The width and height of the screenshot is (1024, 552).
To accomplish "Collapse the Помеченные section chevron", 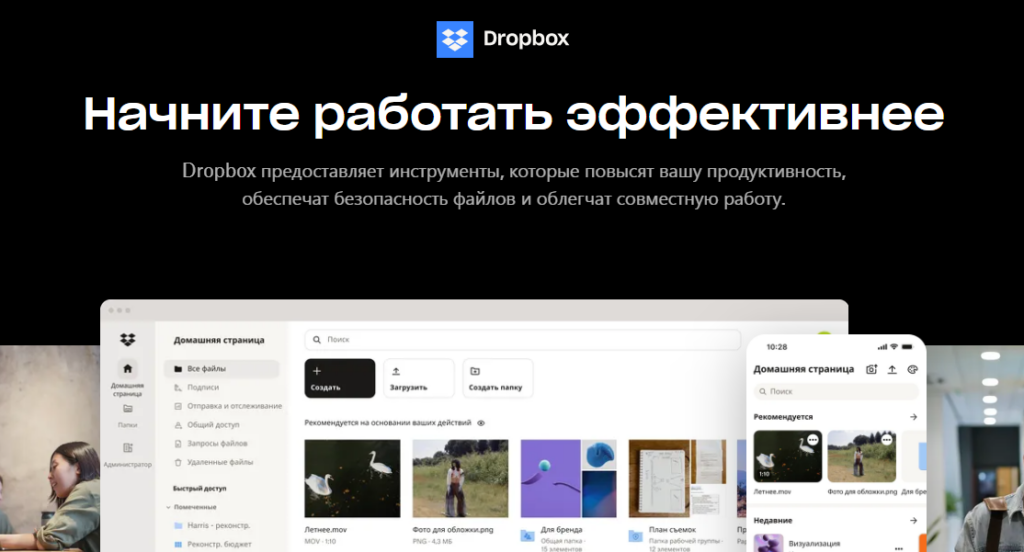I will coord(168,507).
